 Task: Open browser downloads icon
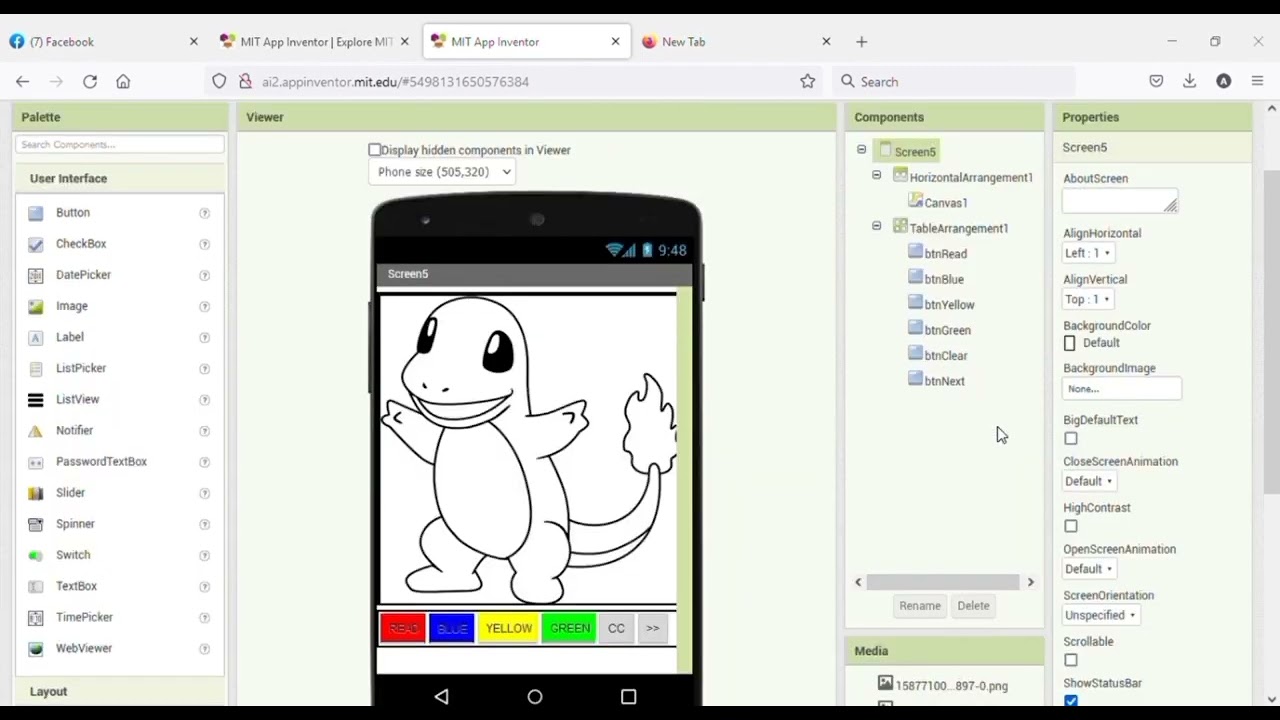[1189, 81]
